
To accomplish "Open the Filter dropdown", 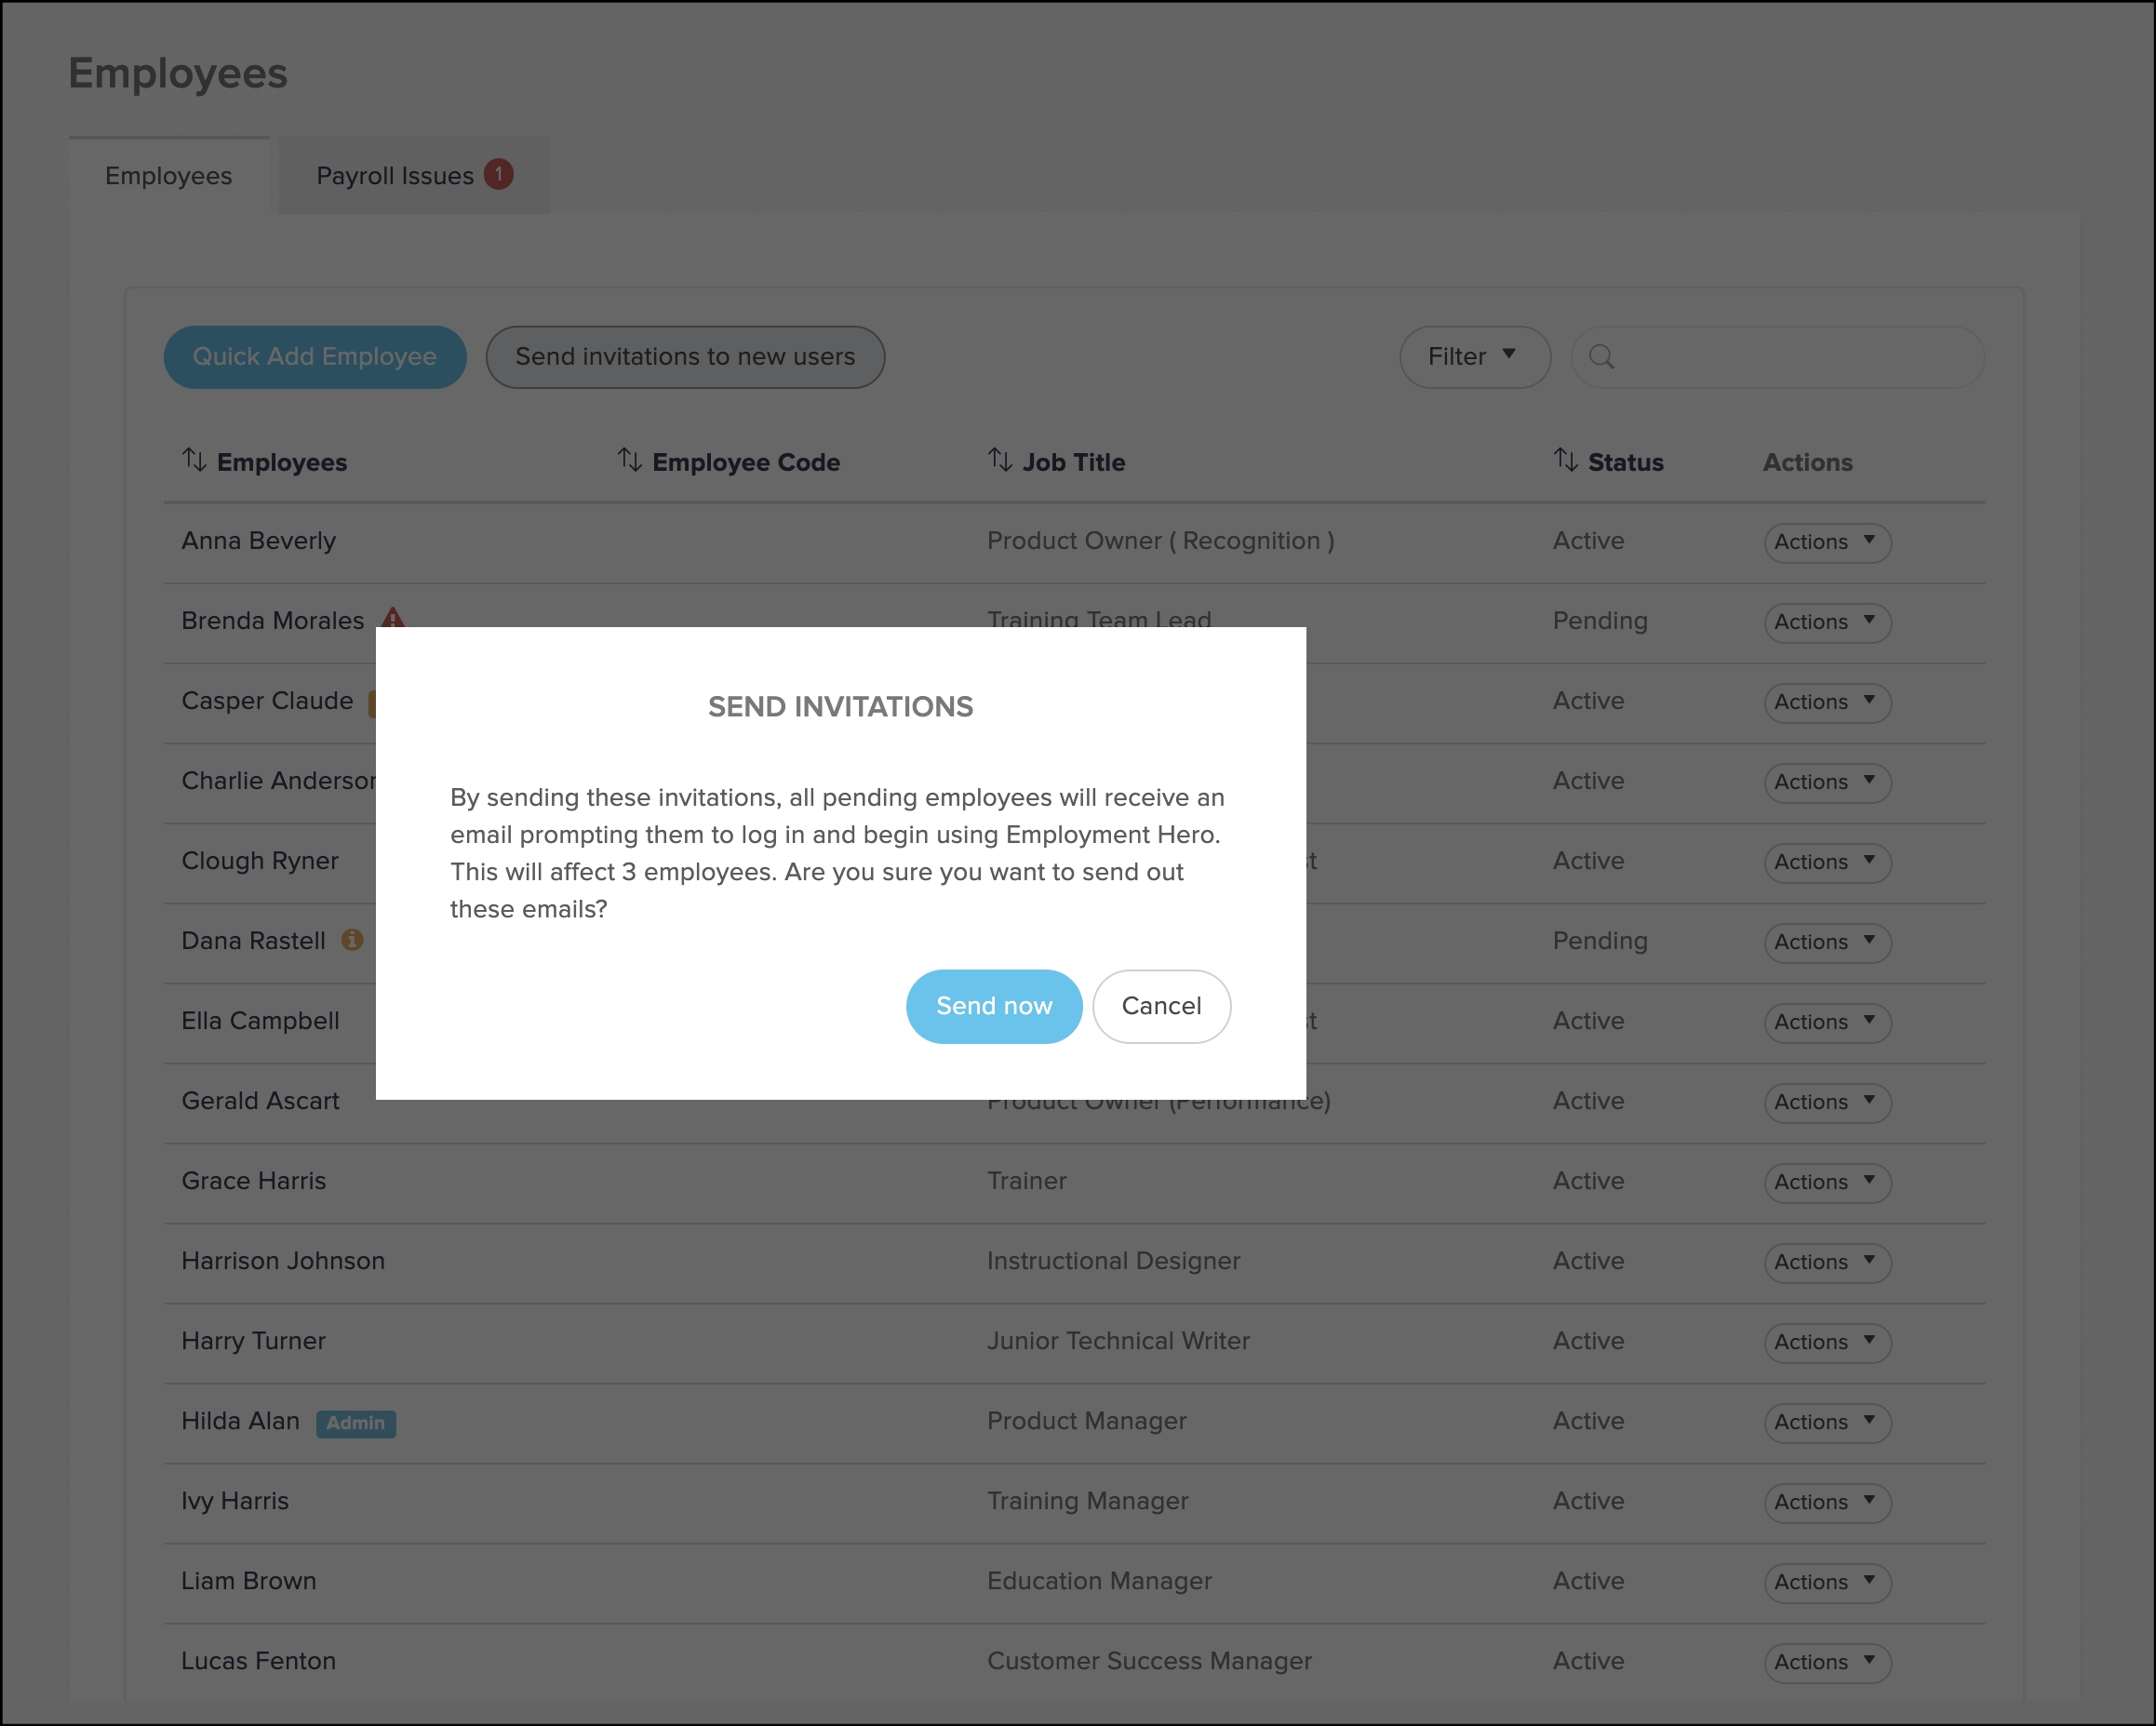I will coord(1474,357).
